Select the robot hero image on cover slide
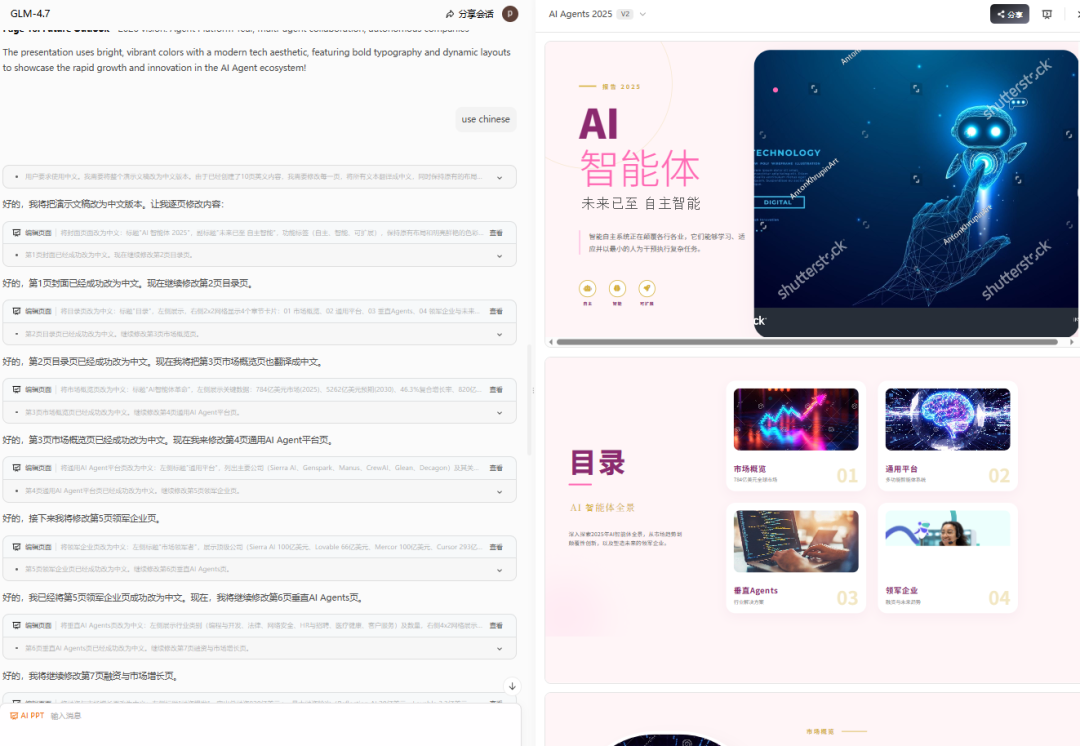This screenshot has height=746, width=1080. [915, 193]
